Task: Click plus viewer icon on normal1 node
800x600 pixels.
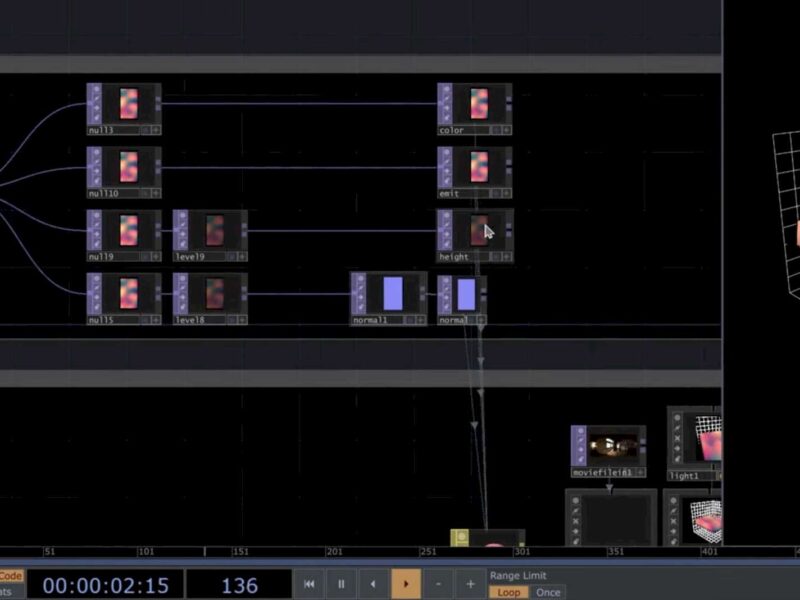Action: pyautogui.click(x=420, y=320)
